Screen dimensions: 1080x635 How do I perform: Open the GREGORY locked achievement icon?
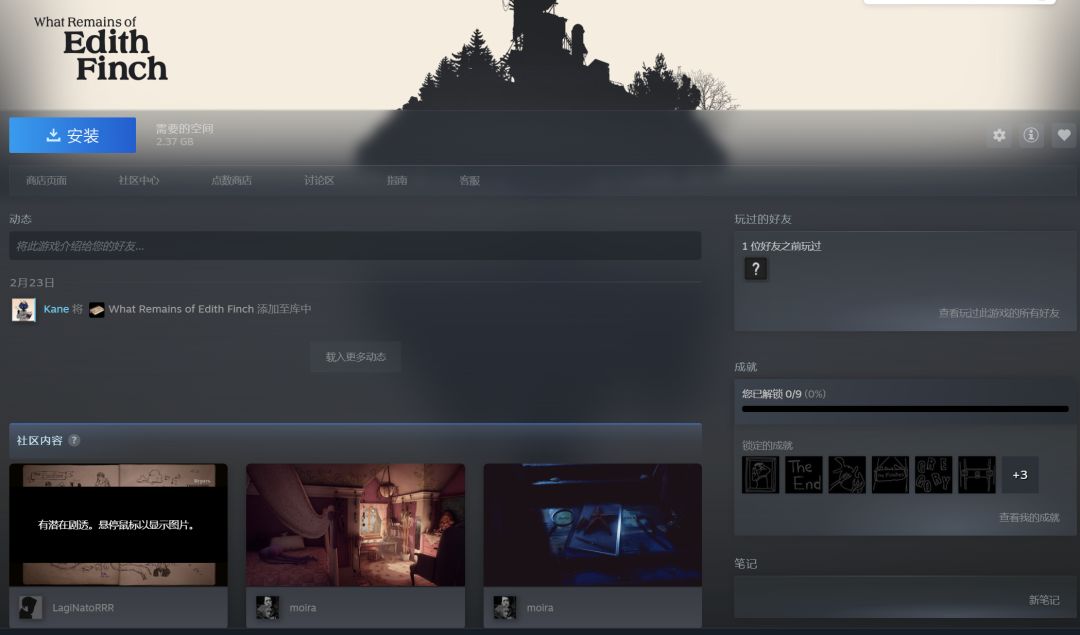(x=933, y=475)
